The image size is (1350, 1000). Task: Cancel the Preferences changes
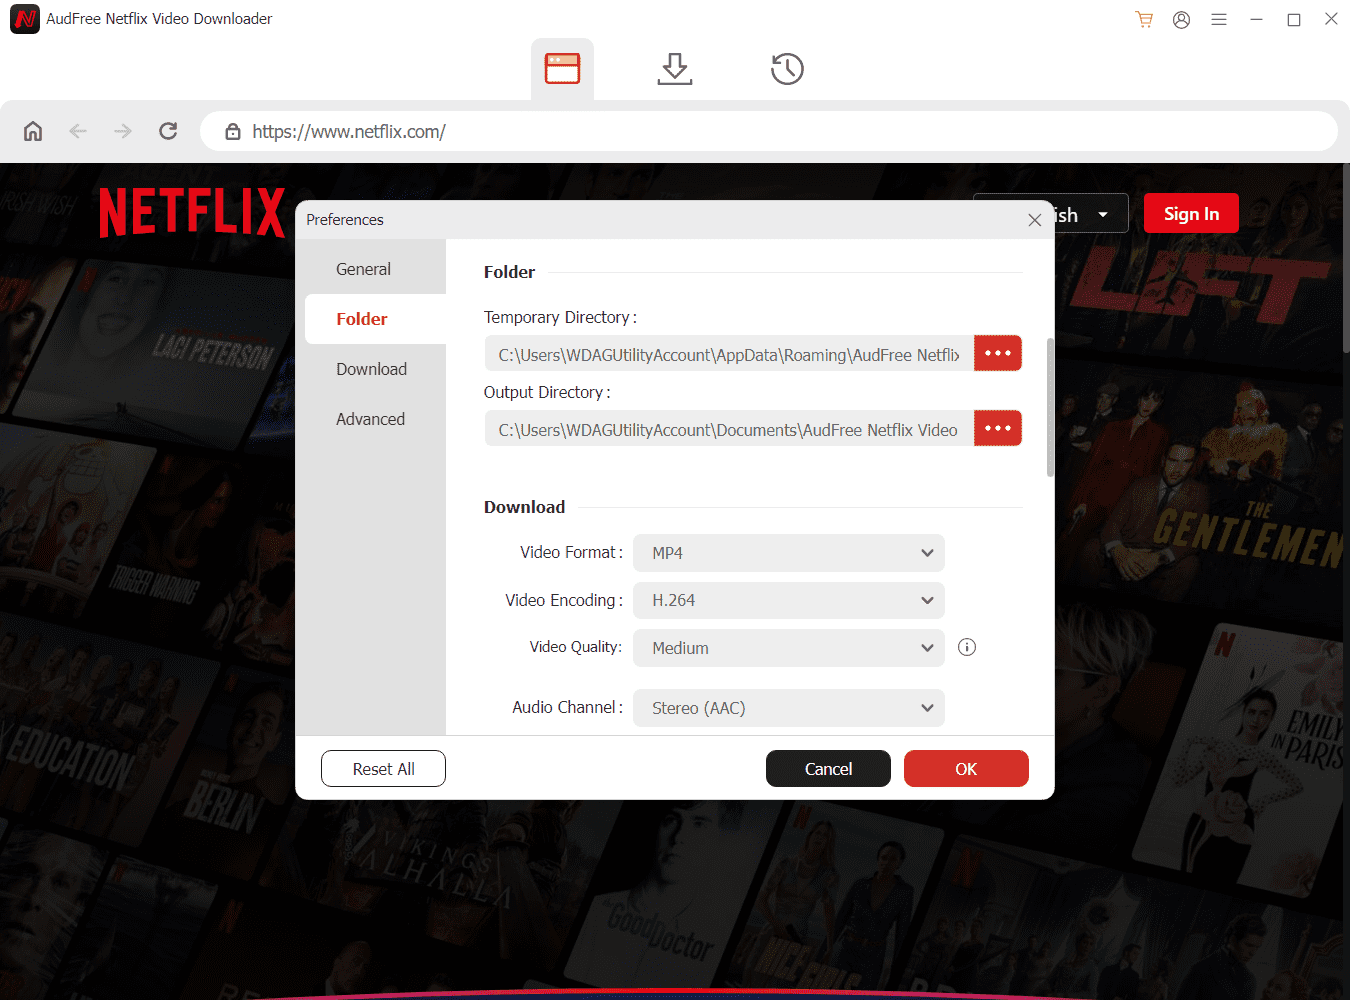pyautogui.click(x=828, y=769)
